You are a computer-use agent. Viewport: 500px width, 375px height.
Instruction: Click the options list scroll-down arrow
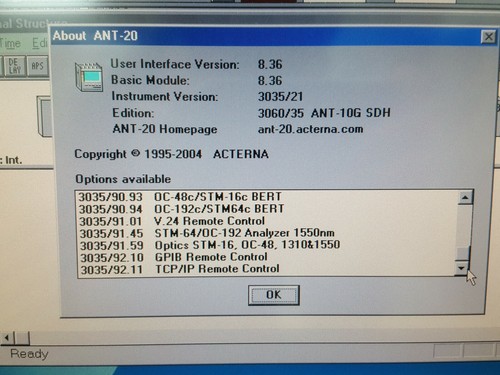pyautogui.click(x=462, y=268)
